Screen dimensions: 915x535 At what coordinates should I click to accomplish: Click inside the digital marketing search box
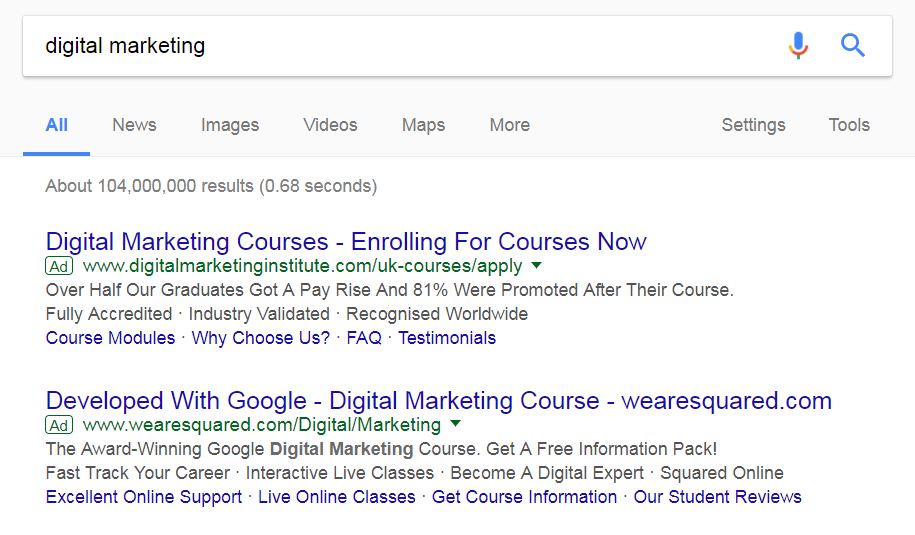pyautogui.click(x=403, y=46)
